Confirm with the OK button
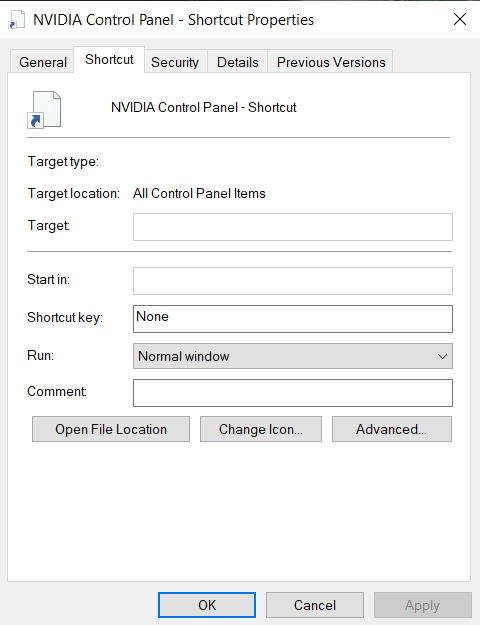The height and width of the screenshot is (625, 480). [207, 605]
